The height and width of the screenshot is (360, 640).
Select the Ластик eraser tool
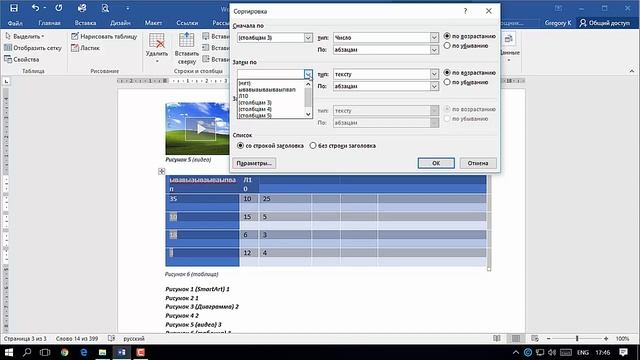point(85,48)
